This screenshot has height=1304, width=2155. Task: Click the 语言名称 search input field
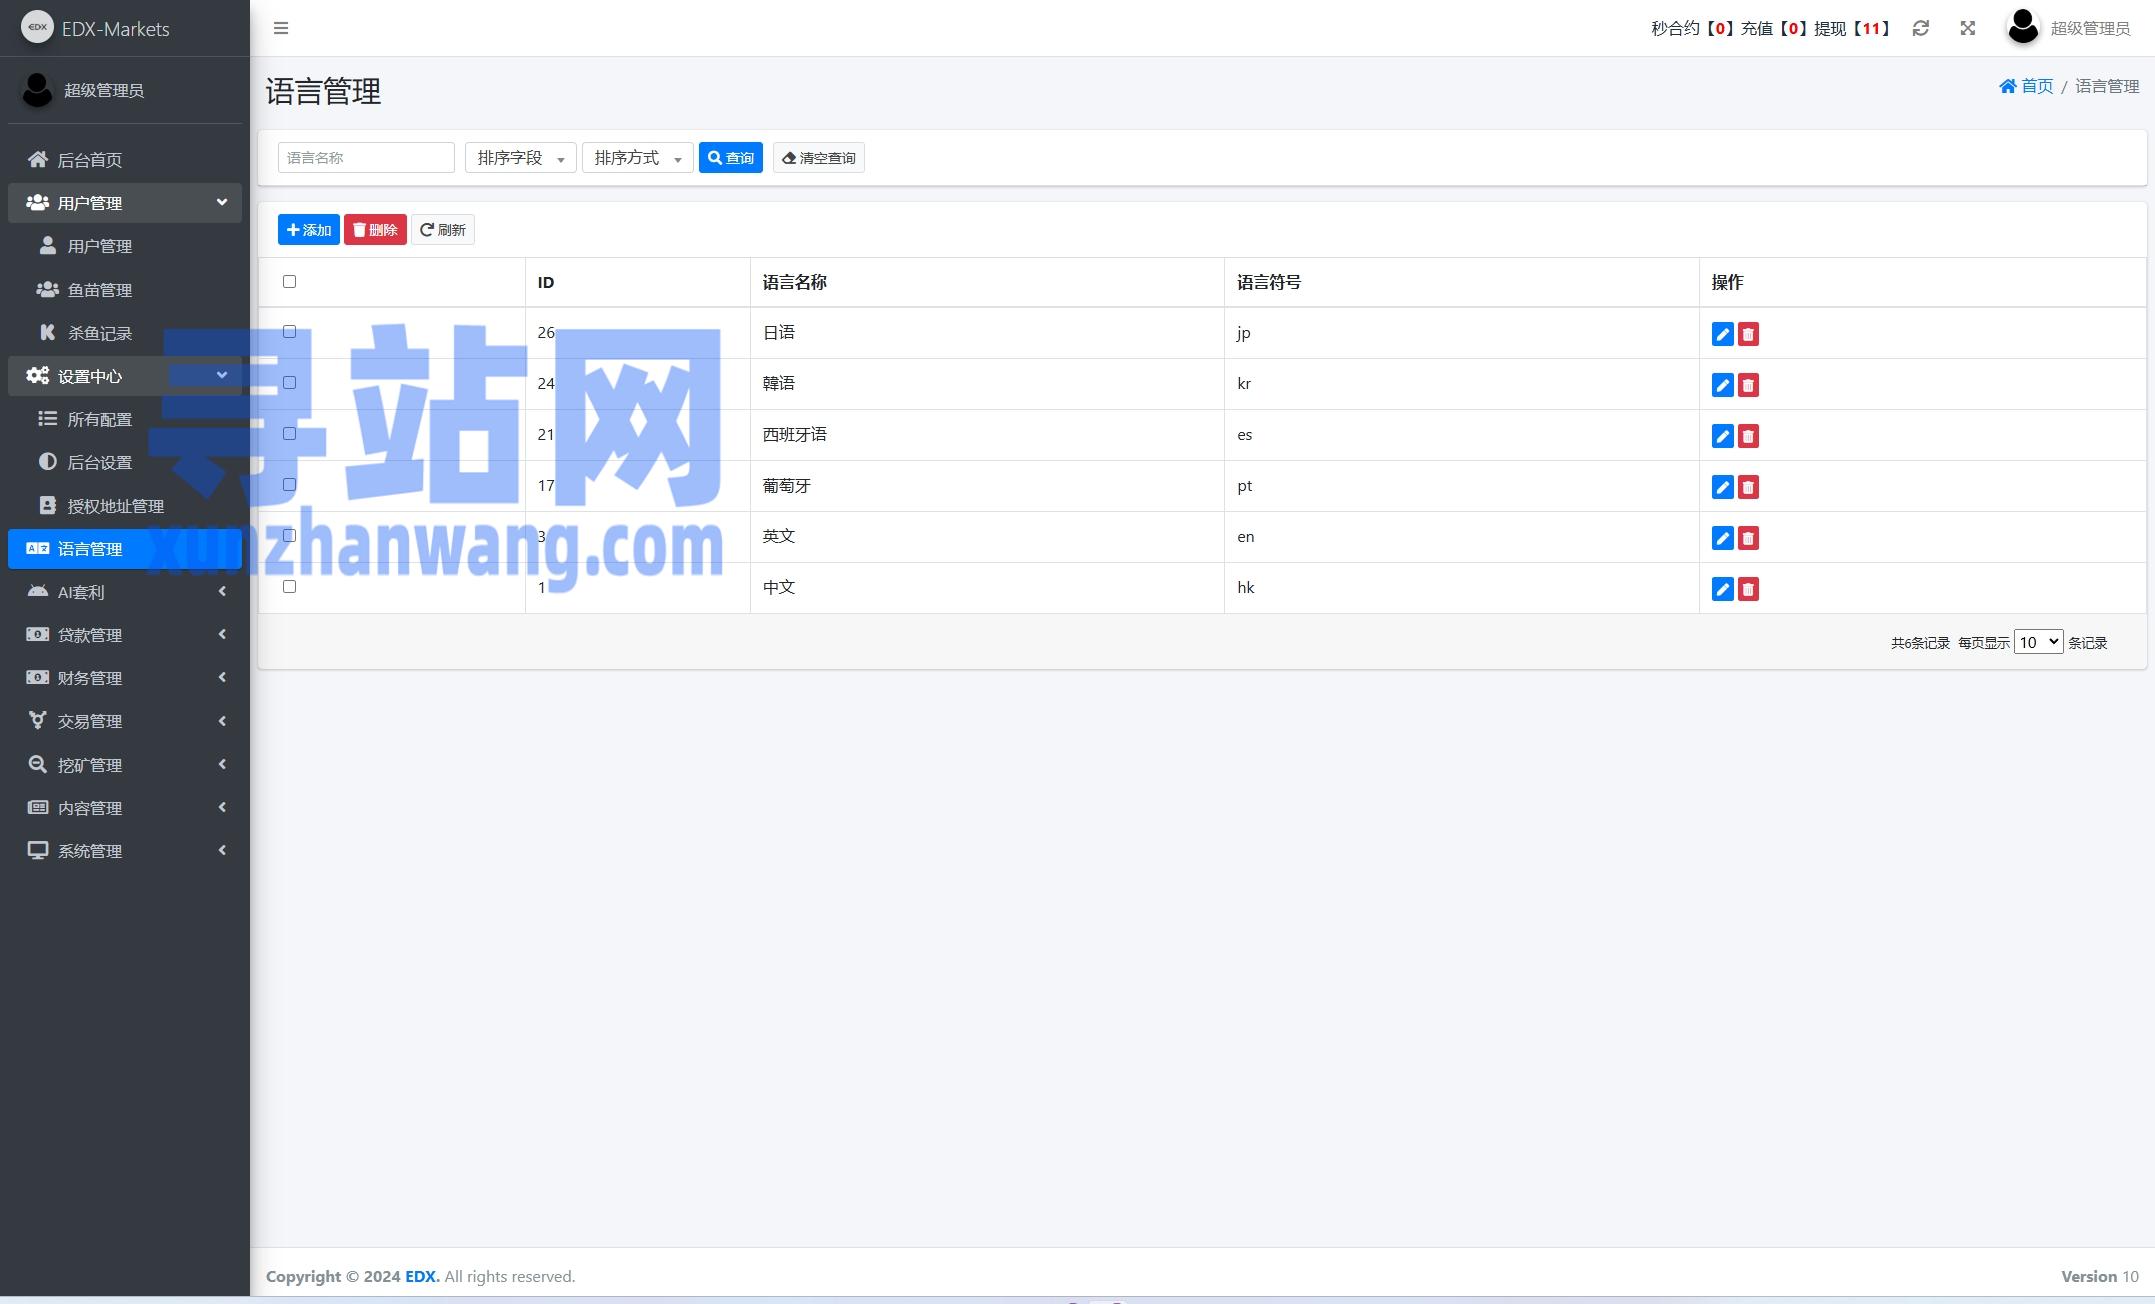(x=366, y=158)
